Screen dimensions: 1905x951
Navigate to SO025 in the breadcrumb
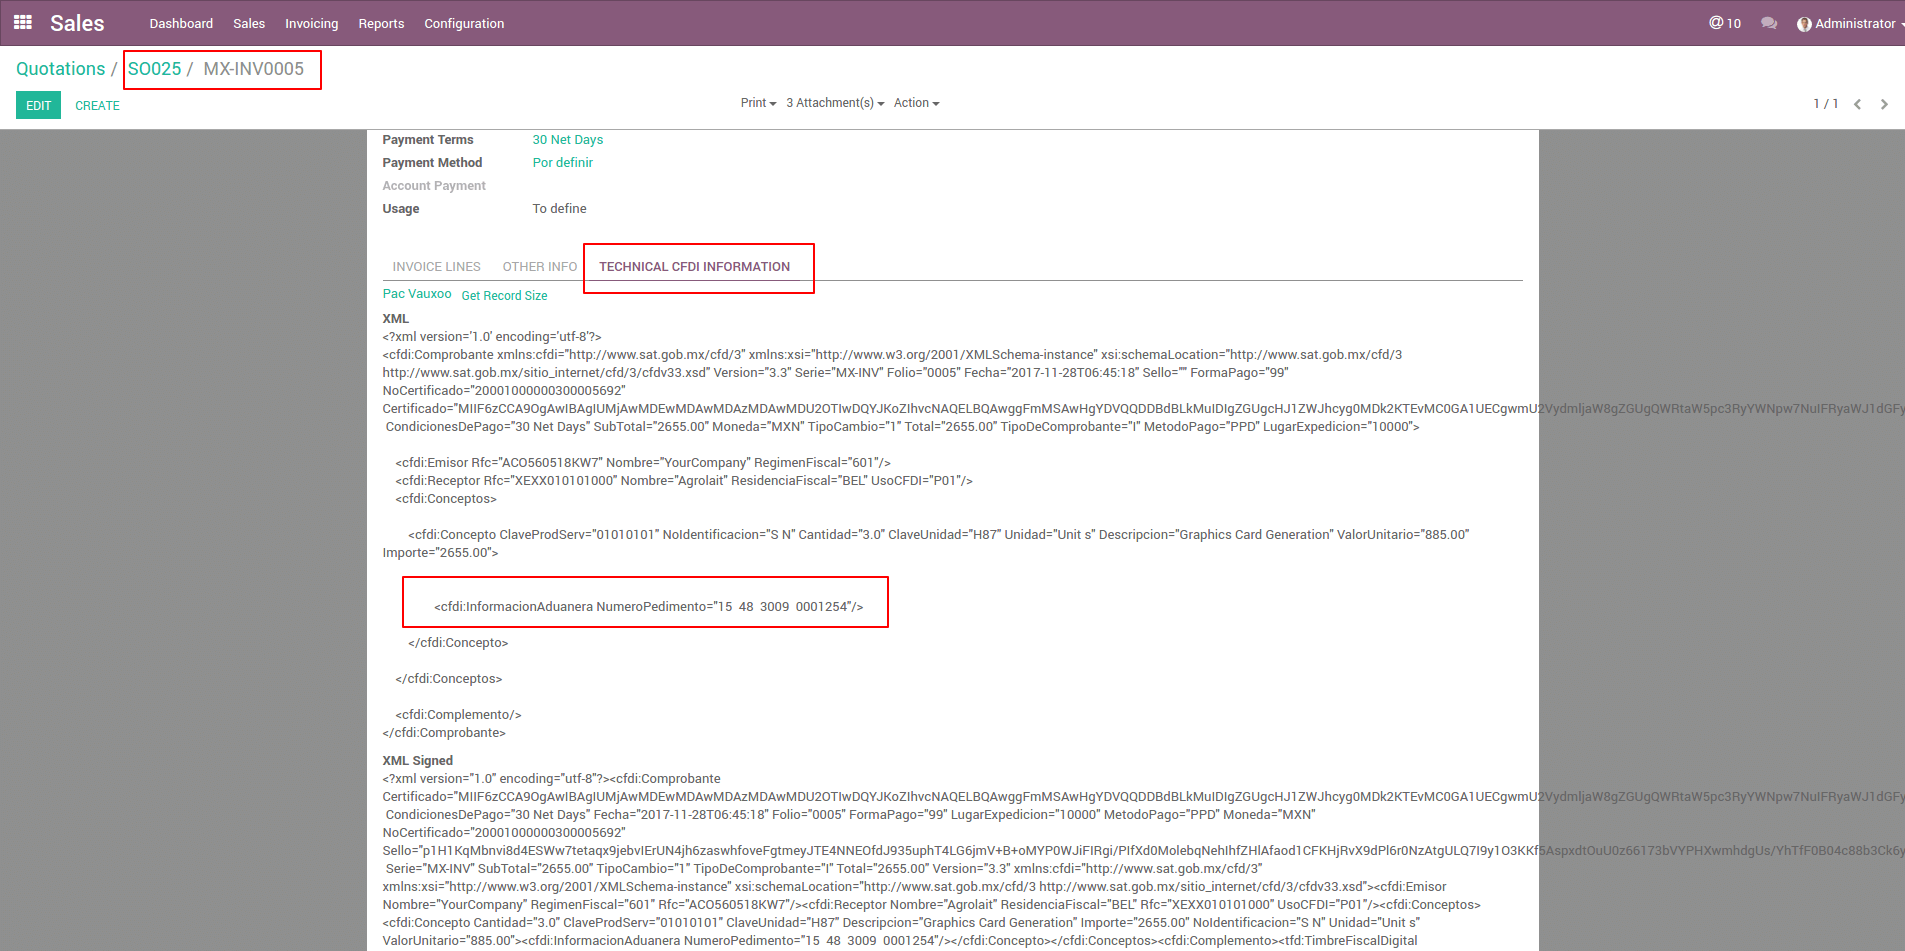[x=154, y=69]
